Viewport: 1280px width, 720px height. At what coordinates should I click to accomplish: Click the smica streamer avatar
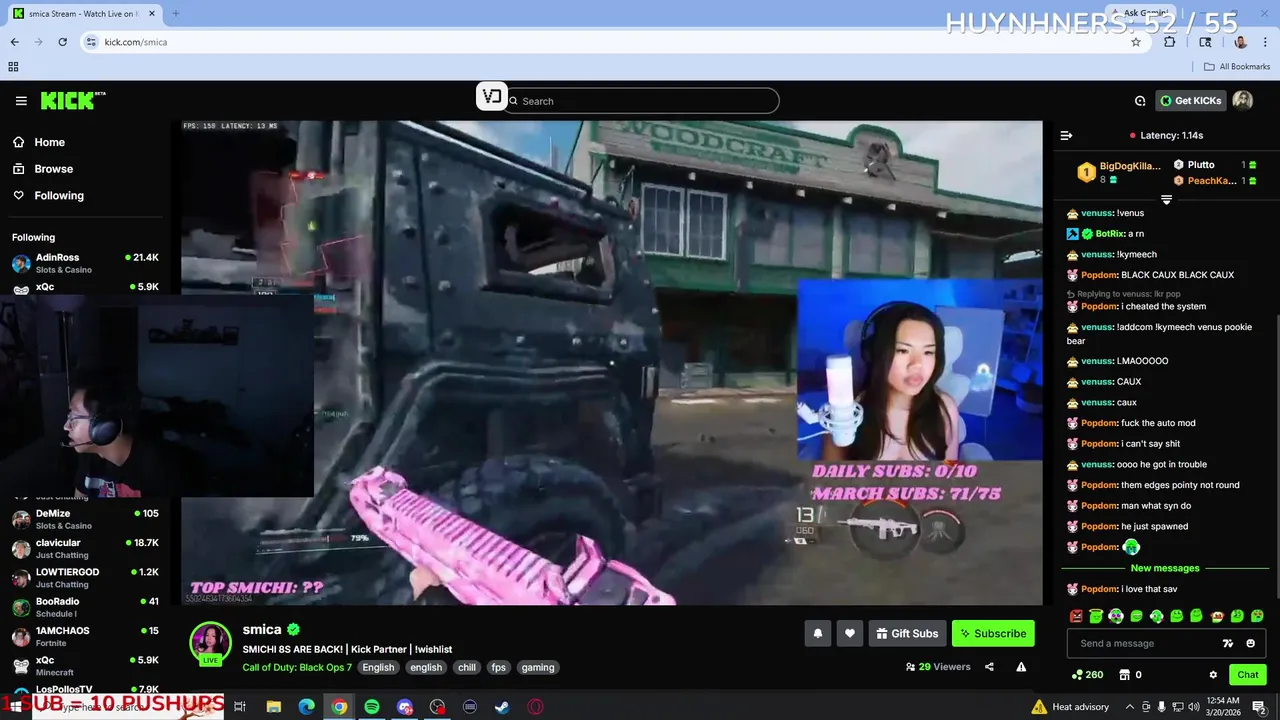pos(211,643)
